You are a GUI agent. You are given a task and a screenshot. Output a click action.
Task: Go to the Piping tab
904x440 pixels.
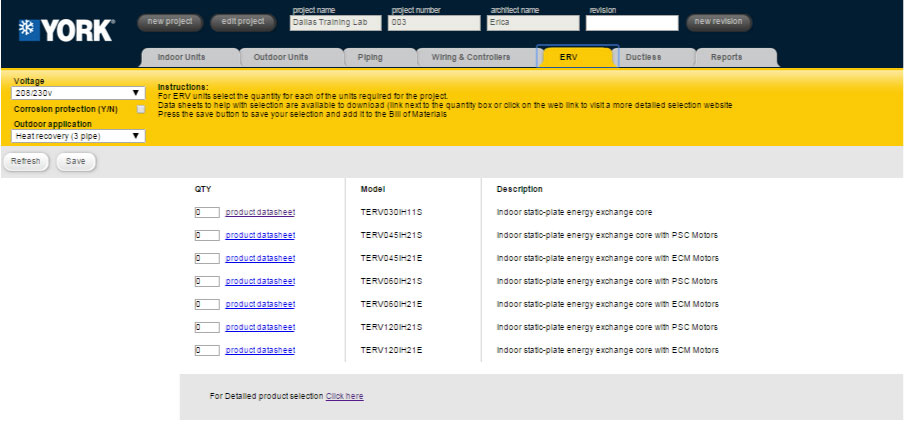[x=370, y=57]
